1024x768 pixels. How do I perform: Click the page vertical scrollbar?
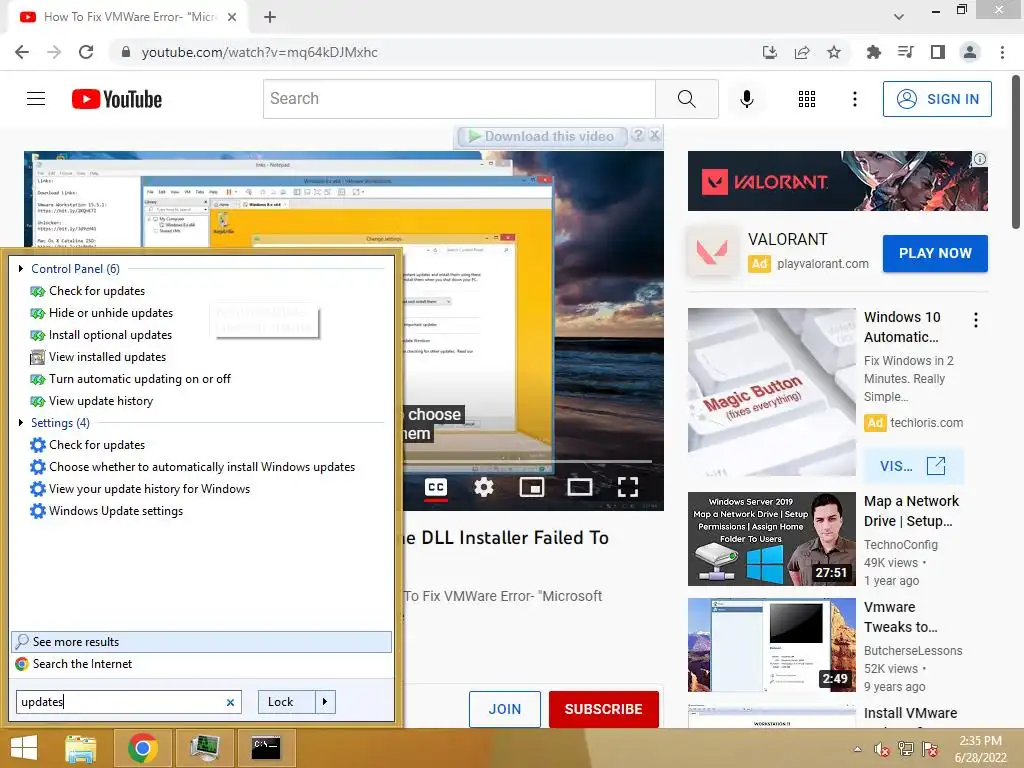point(1016,152)
